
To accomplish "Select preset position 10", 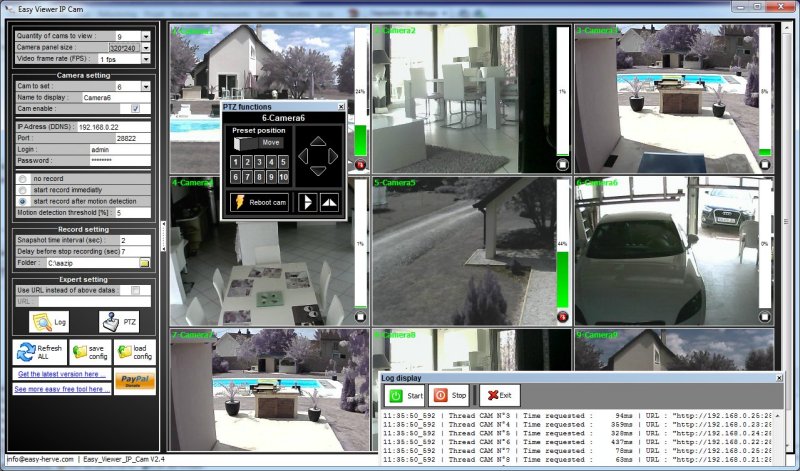I will tap(283, 177).
